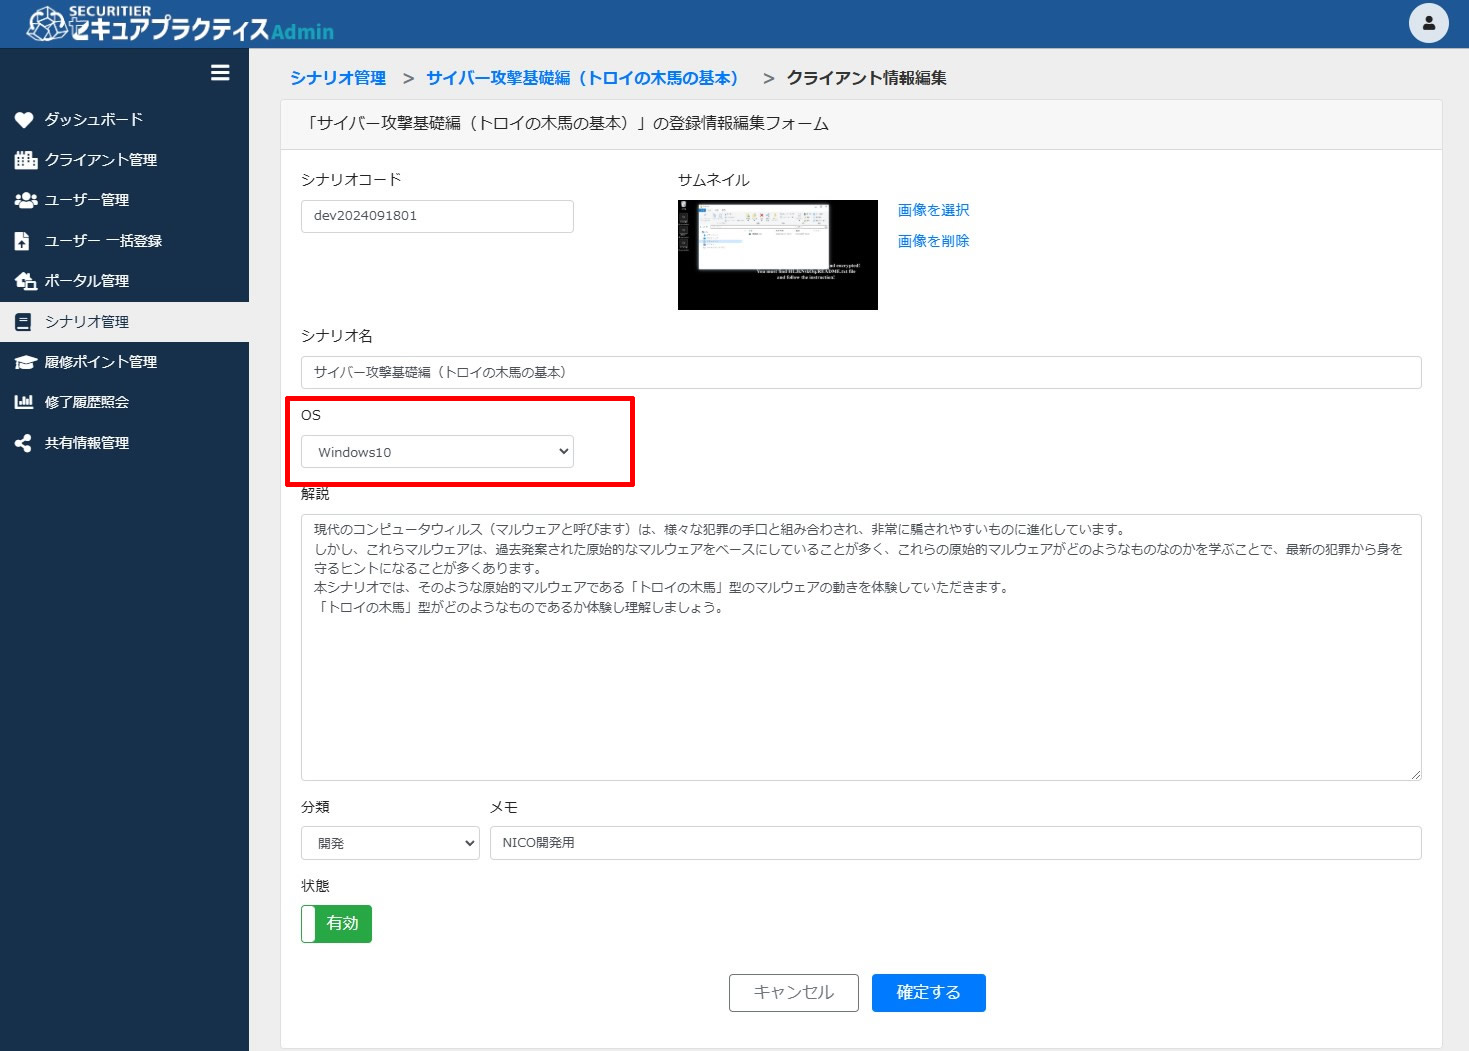Image resolution: width=1469 pixels, height=1051 pixels.
Task: Click the book icon beside シナリオ管理
Action: pyautogui.click(x=22, y=322)
